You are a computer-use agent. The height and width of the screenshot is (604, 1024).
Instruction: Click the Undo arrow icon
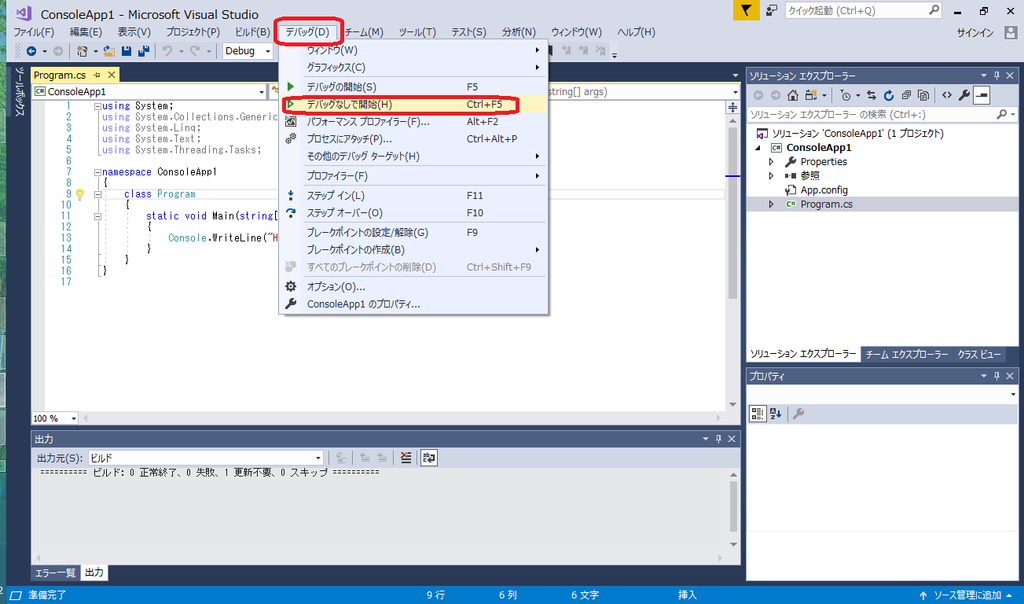tap(167, 51)
